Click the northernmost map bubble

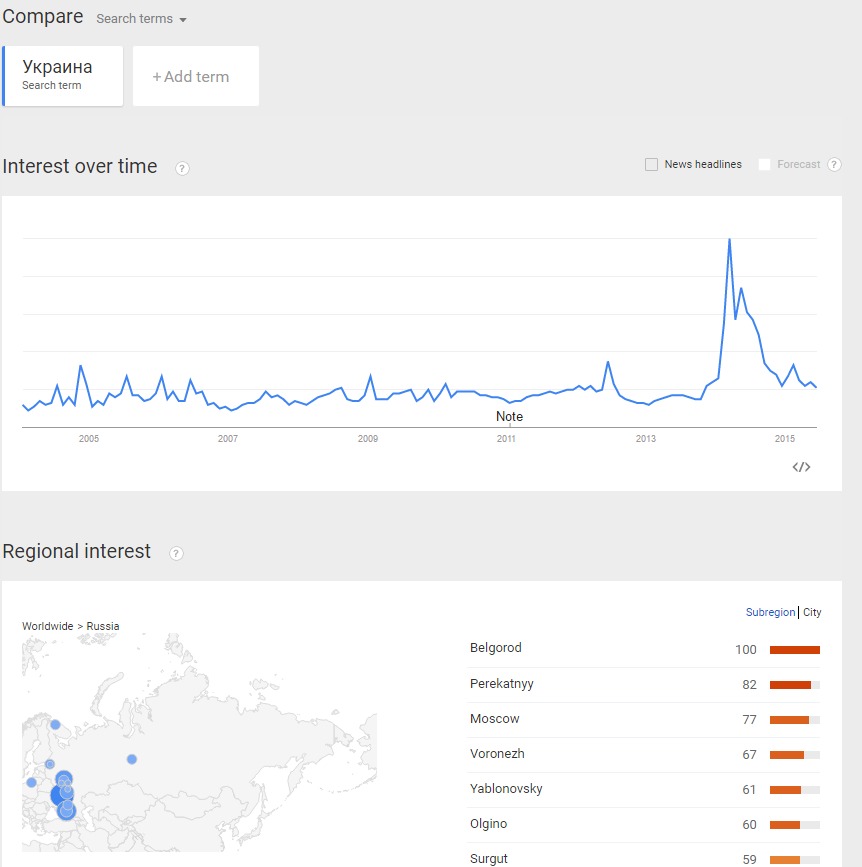point(55,724)
